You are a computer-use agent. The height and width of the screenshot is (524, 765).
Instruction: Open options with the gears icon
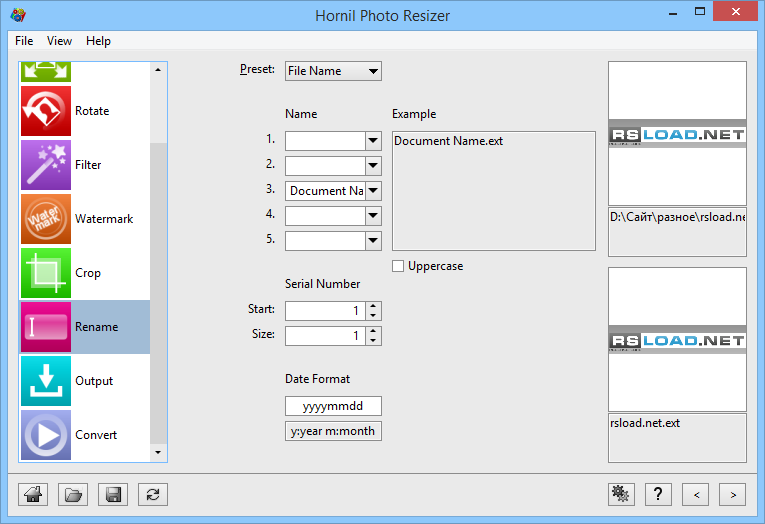click(x=621, y=495)
